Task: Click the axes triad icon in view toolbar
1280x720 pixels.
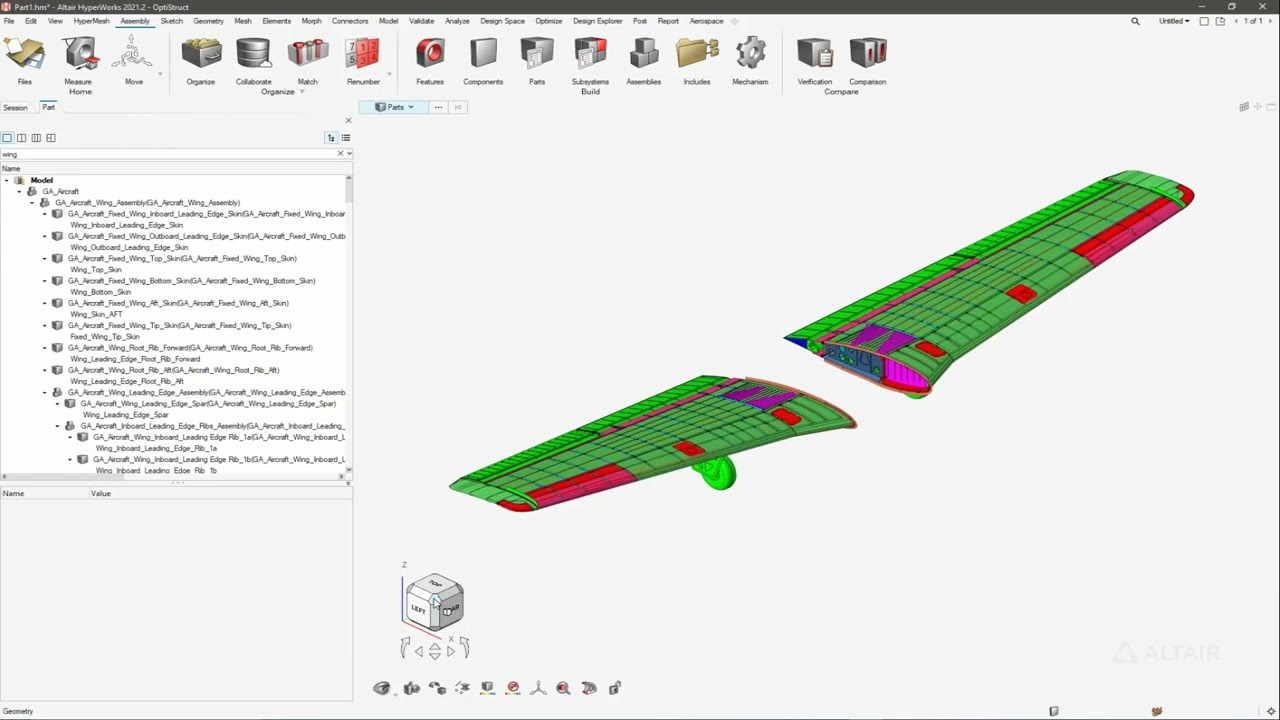Action: [538, 688]
